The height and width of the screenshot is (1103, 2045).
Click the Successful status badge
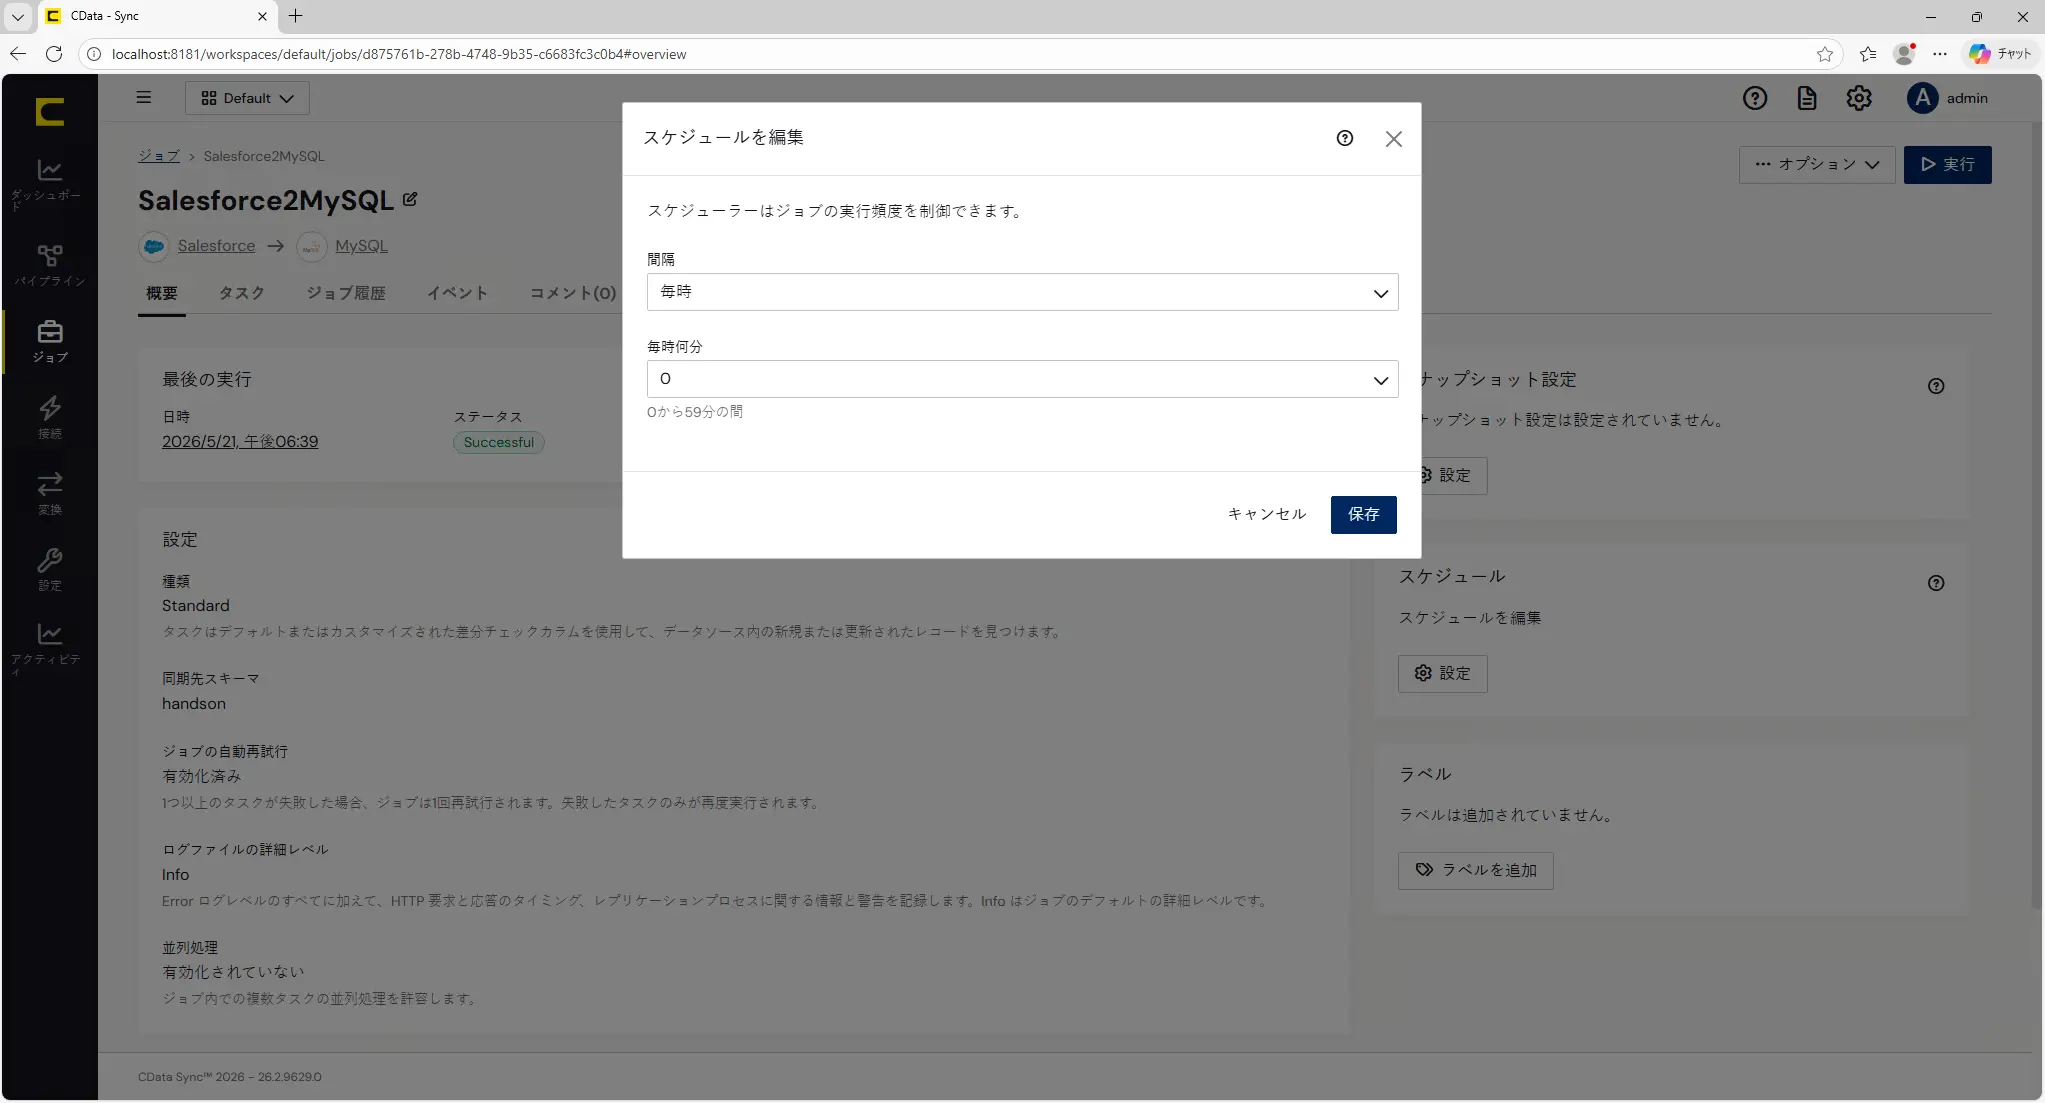(498, 443)
